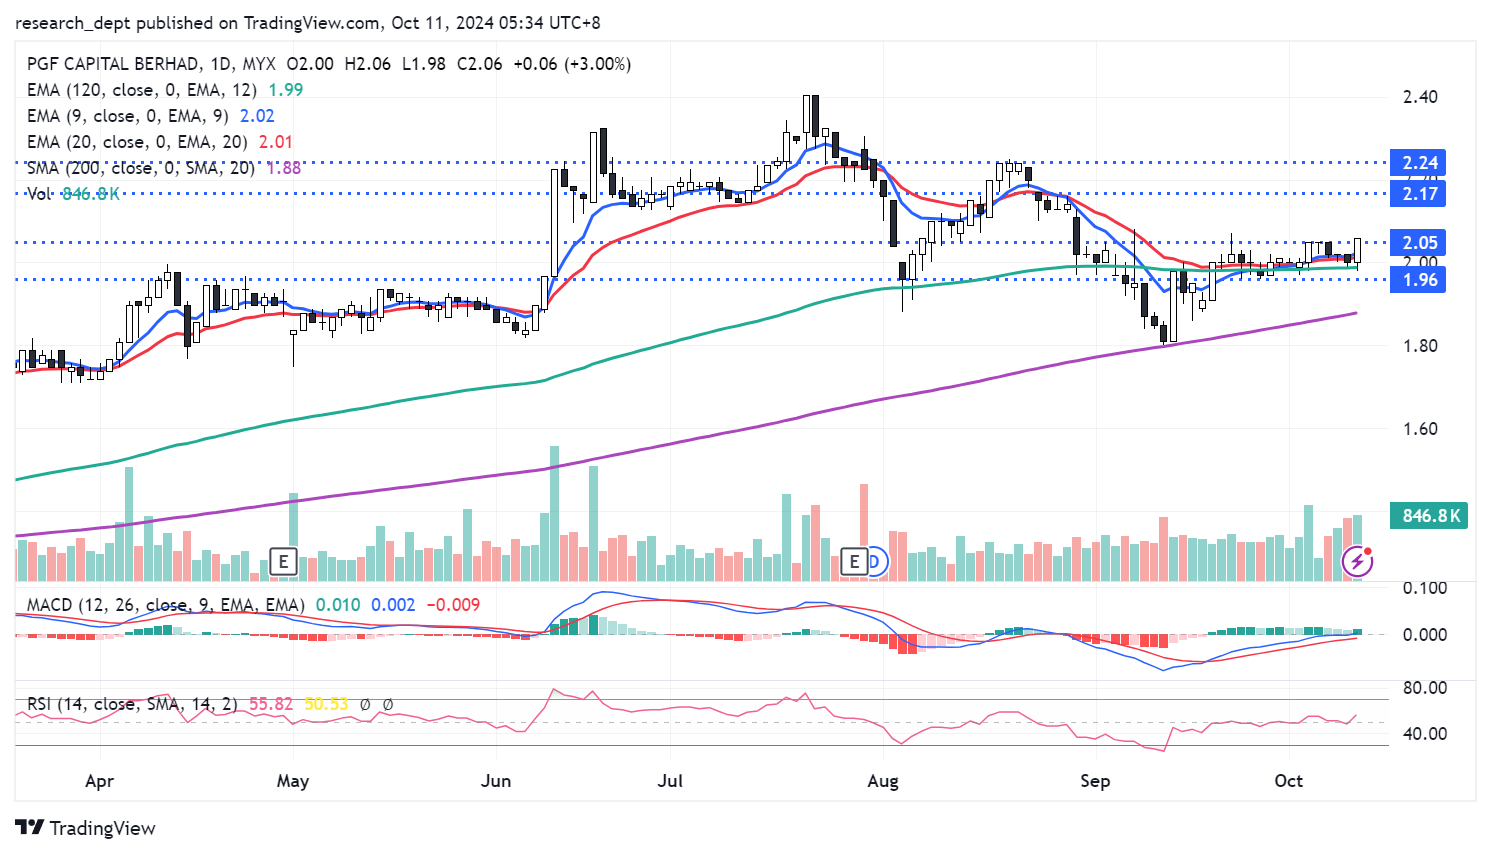
Task: Click the 2.24 price level label
Action: pos(1419,163)
